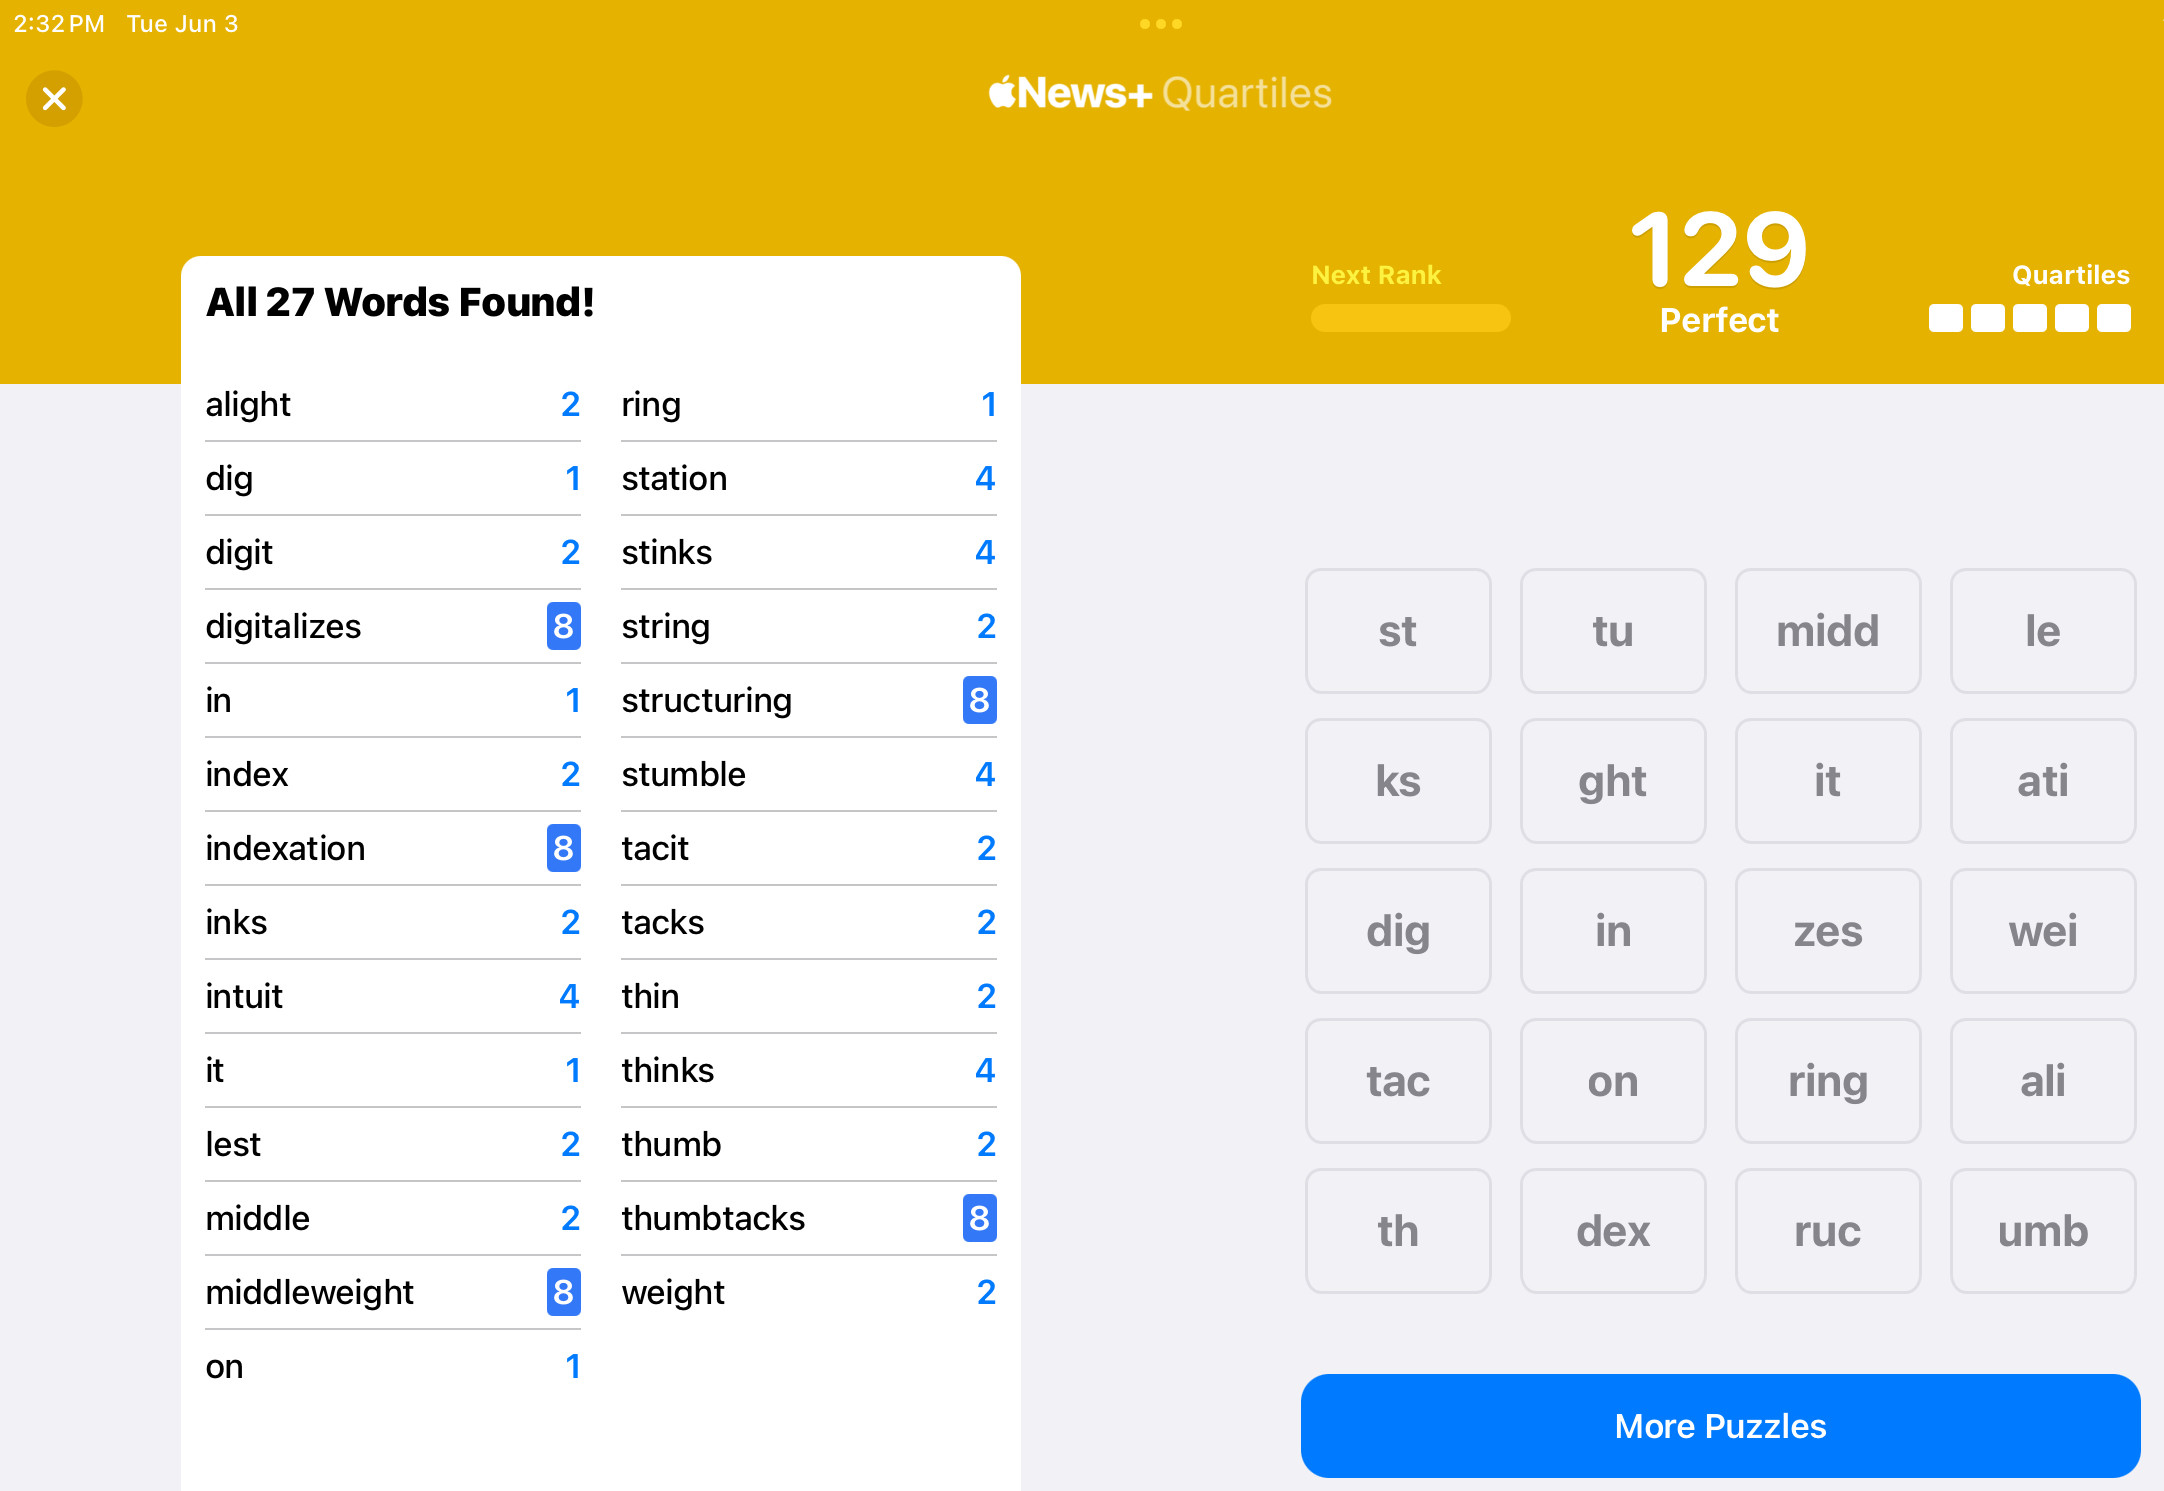Viewport: 2164px width, 1491px height.
Task: Tap the 8-point badge next to 'indexation'
Action: [563, 848]
